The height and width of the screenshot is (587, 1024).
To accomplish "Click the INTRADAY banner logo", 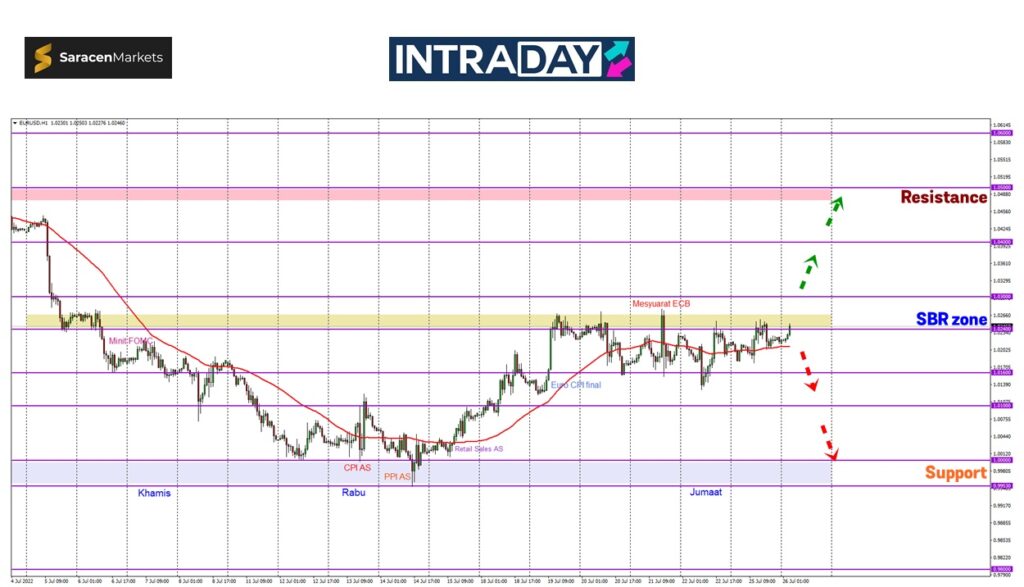I will tap(511, 59).
